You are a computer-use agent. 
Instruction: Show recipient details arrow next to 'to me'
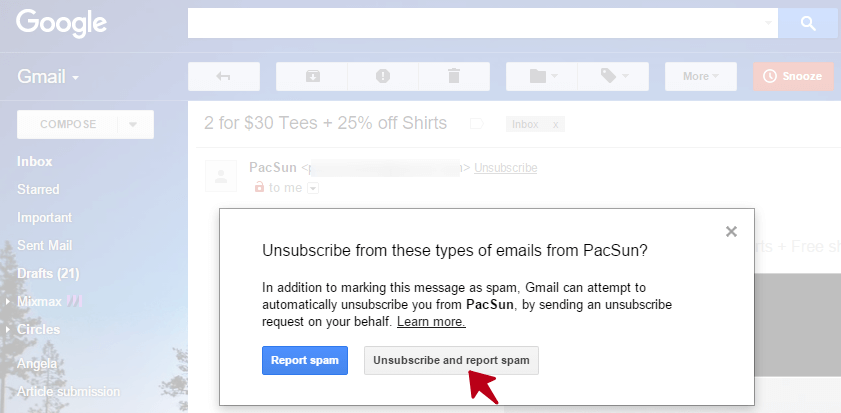[x=313, y=188]
